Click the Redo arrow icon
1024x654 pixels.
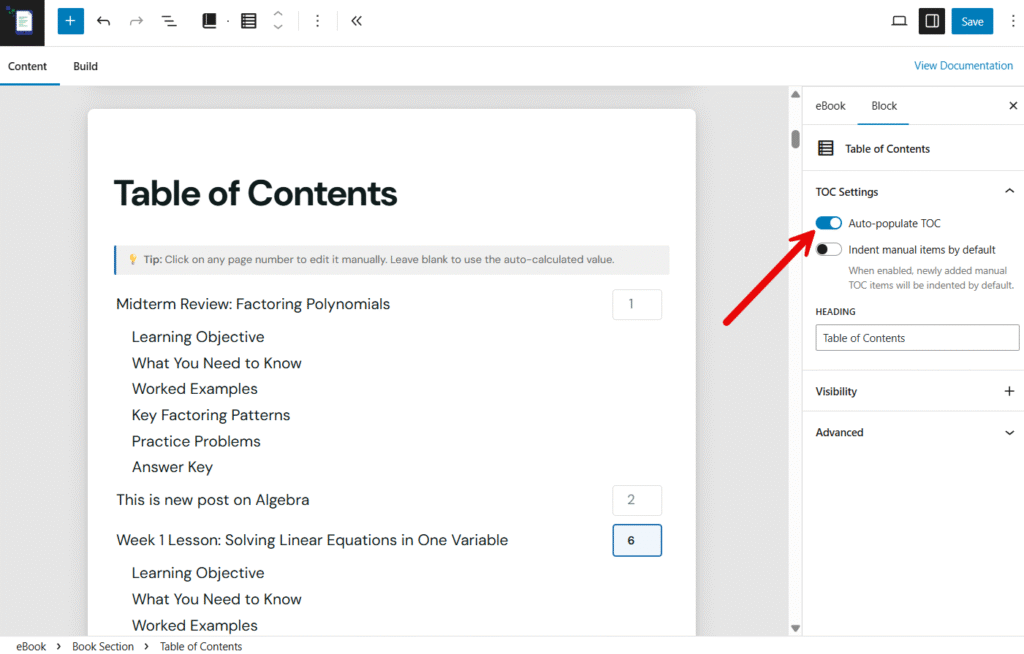click(x=135, y=20)
